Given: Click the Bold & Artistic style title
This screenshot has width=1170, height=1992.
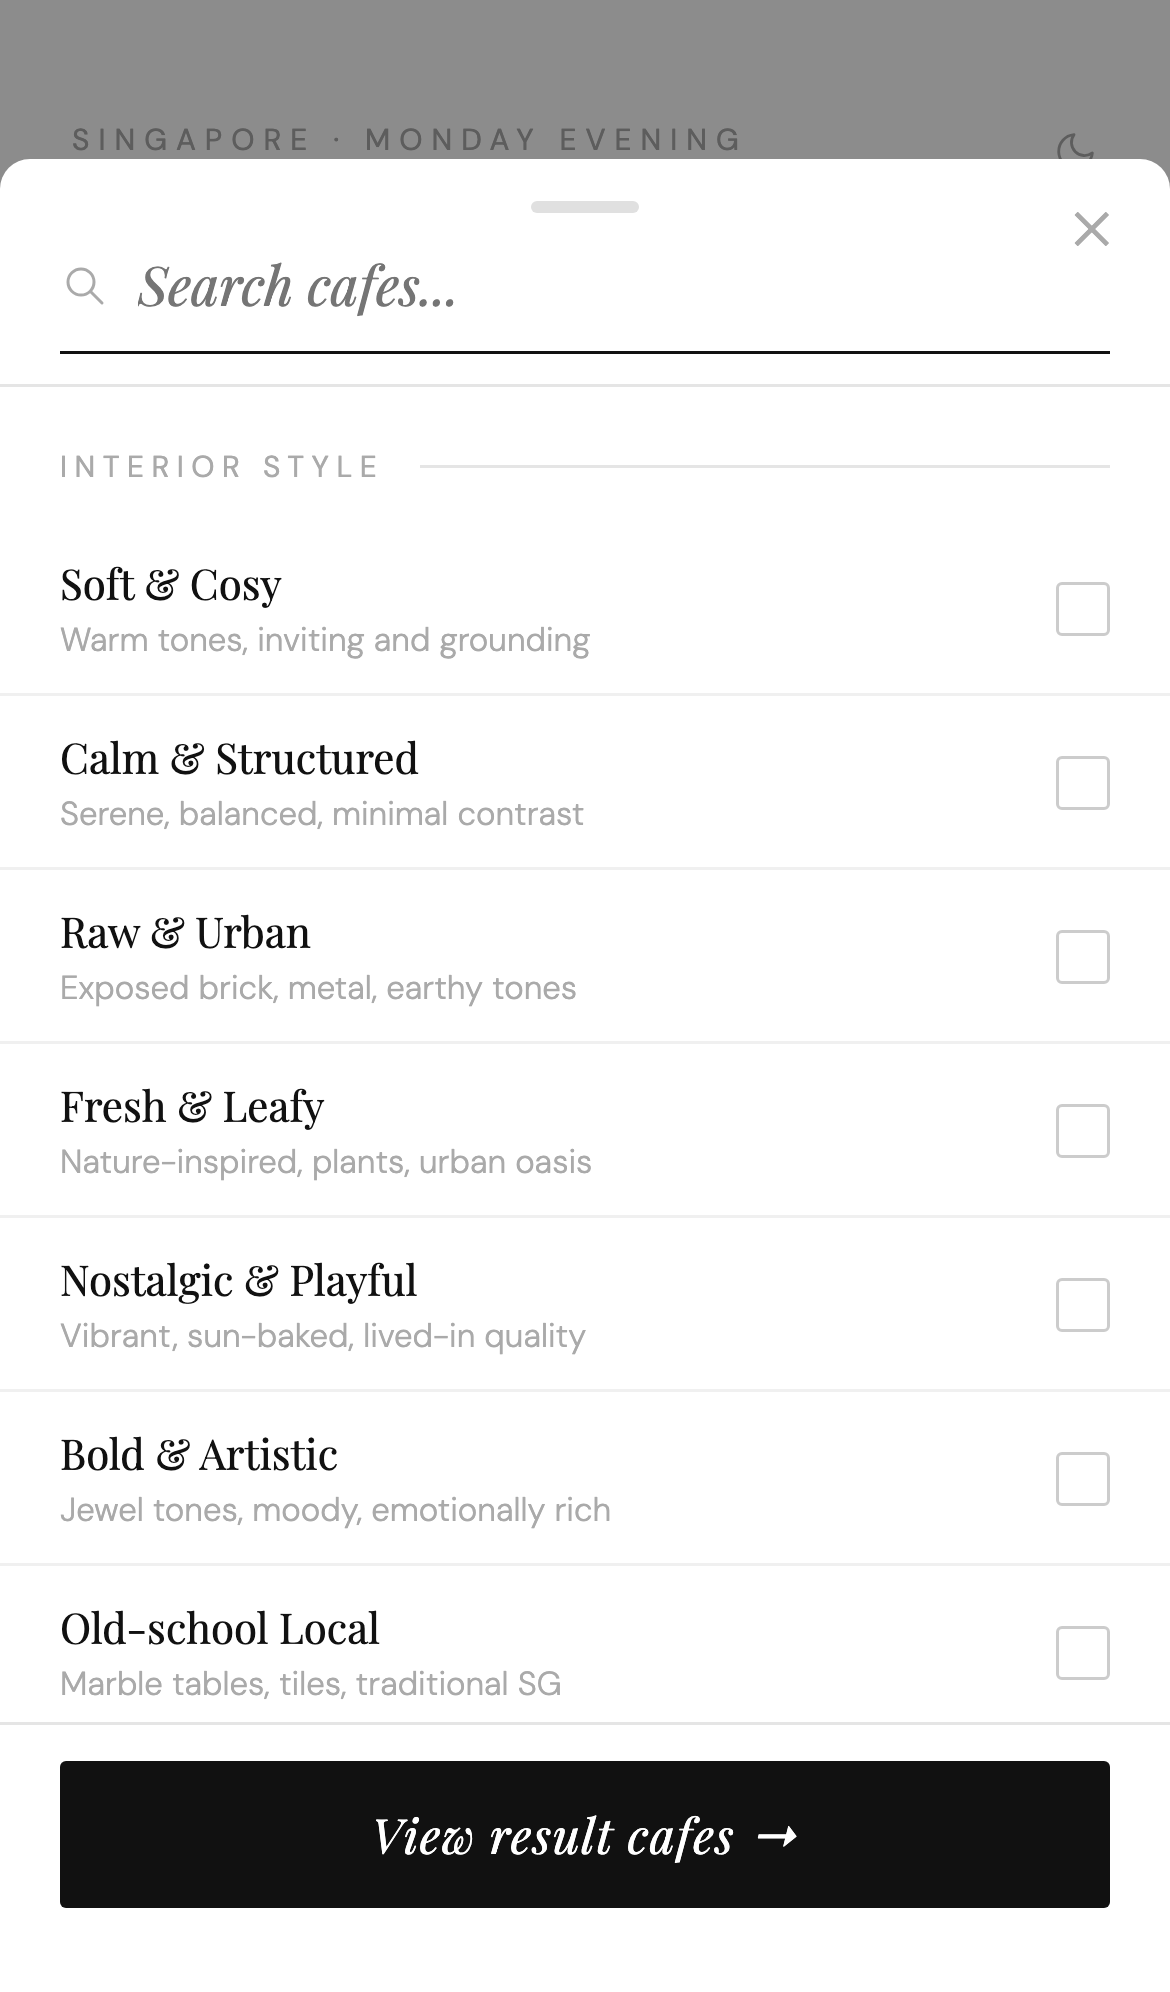Looking at the screenshot, I should click(x=199, y=1455).
